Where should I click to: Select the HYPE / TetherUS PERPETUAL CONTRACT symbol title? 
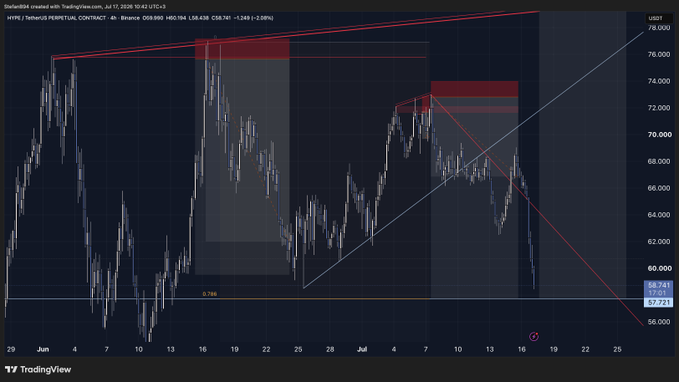point(56,18)
